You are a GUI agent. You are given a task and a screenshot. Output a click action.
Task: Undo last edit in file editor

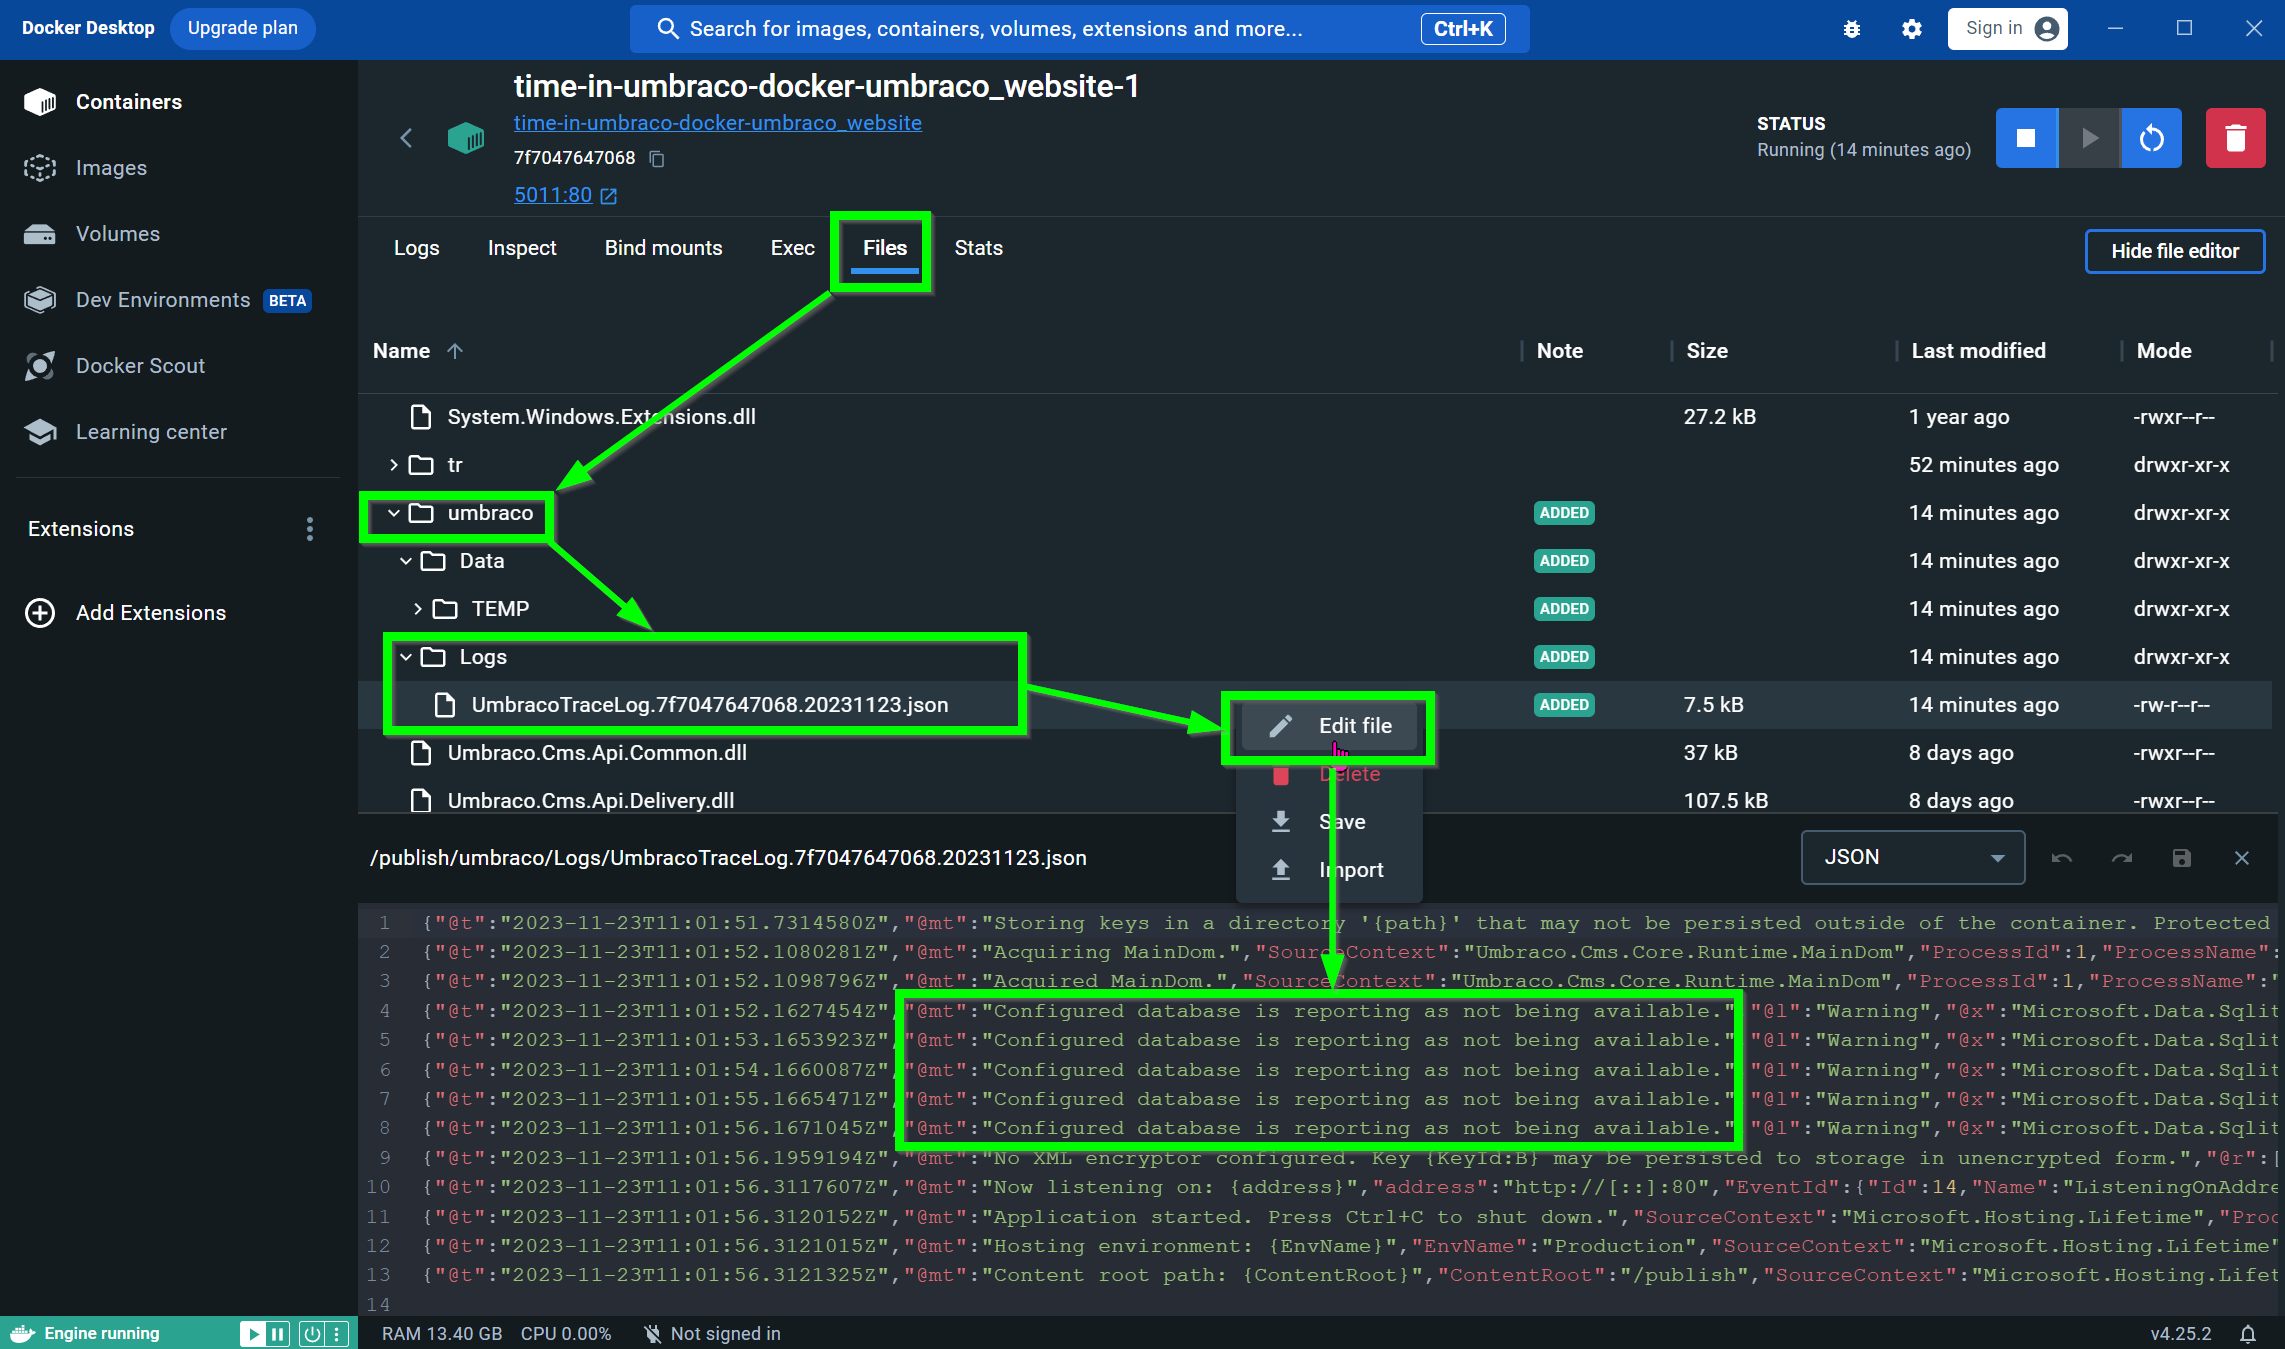[x=2062, y=858]
